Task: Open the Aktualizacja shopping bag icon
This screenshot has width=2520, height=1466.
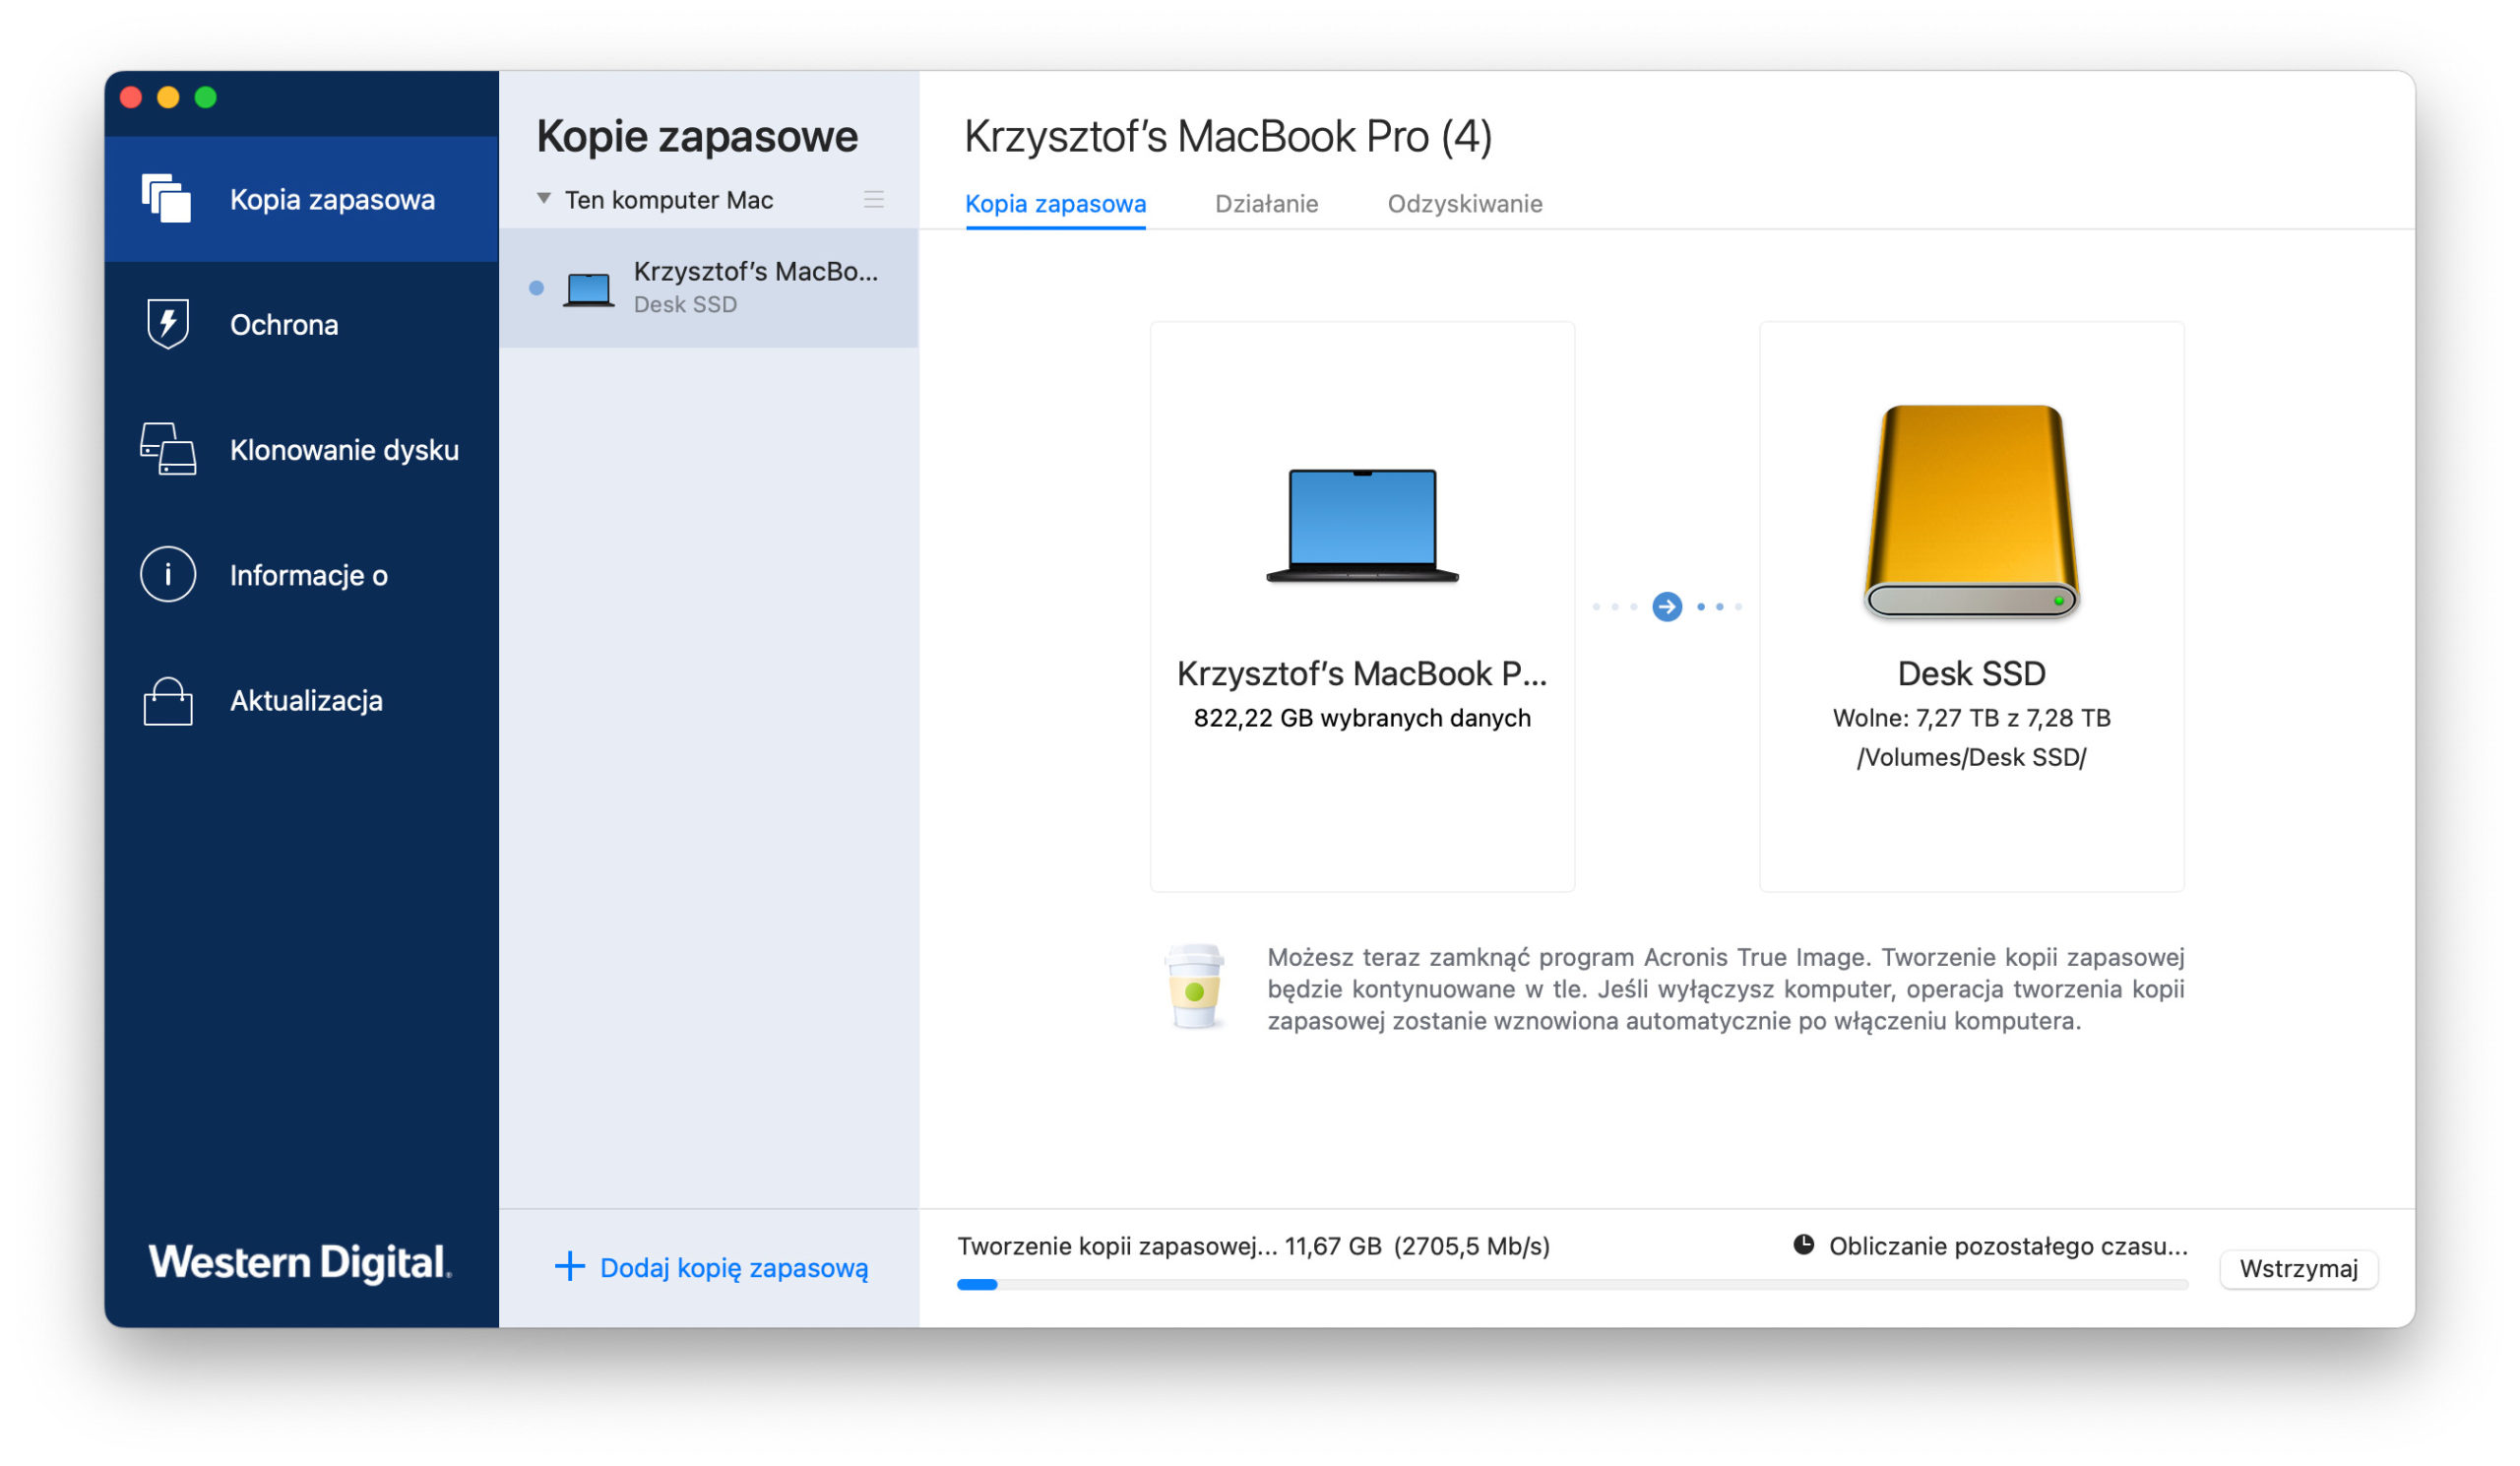Action: click(x=168, y=701)
